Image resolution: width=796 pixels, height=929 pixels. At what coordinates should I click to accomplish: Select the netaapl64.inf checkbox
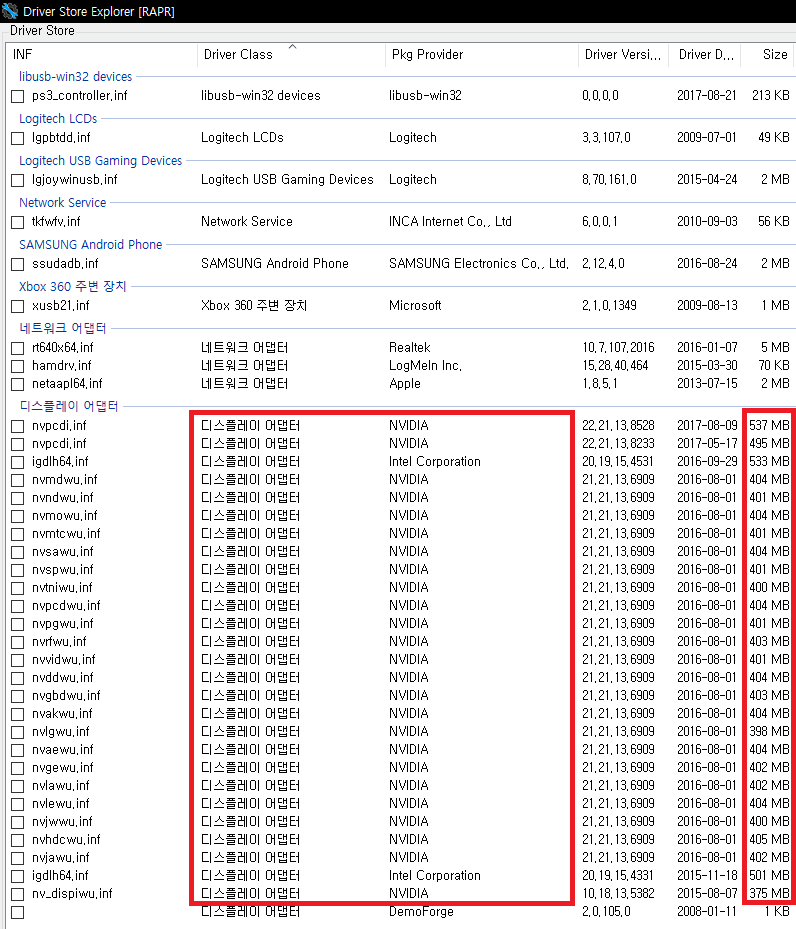tap(18, 385)
